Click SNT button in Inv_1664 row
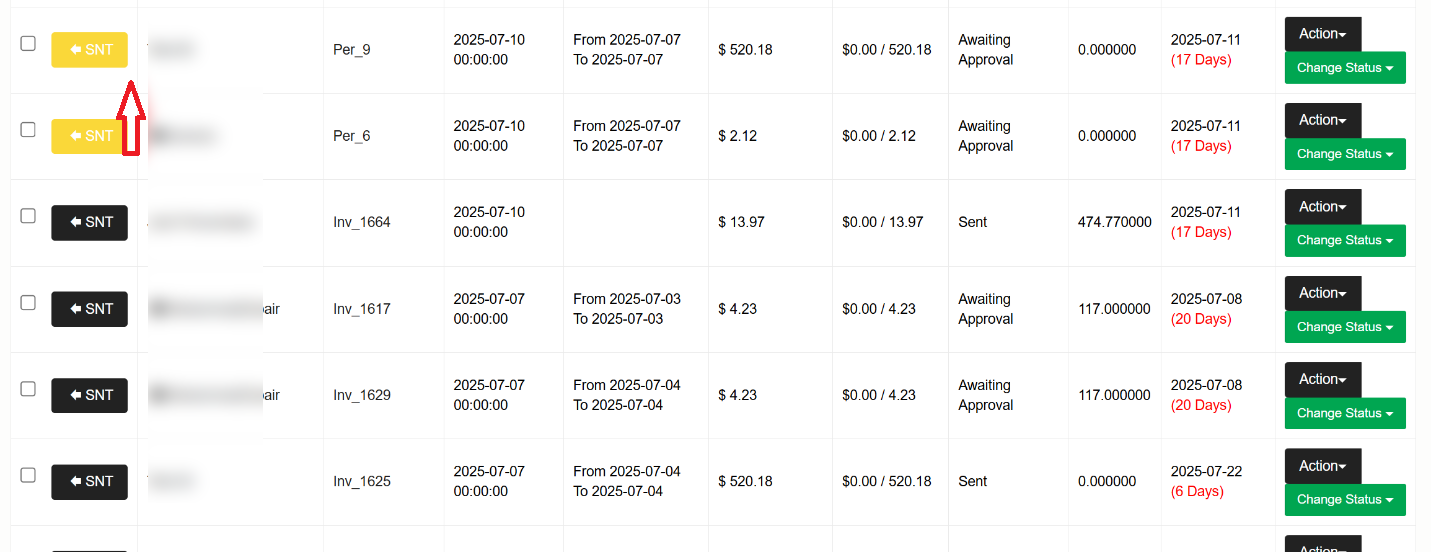This screenshot has width=1431, height=552. 89,222
